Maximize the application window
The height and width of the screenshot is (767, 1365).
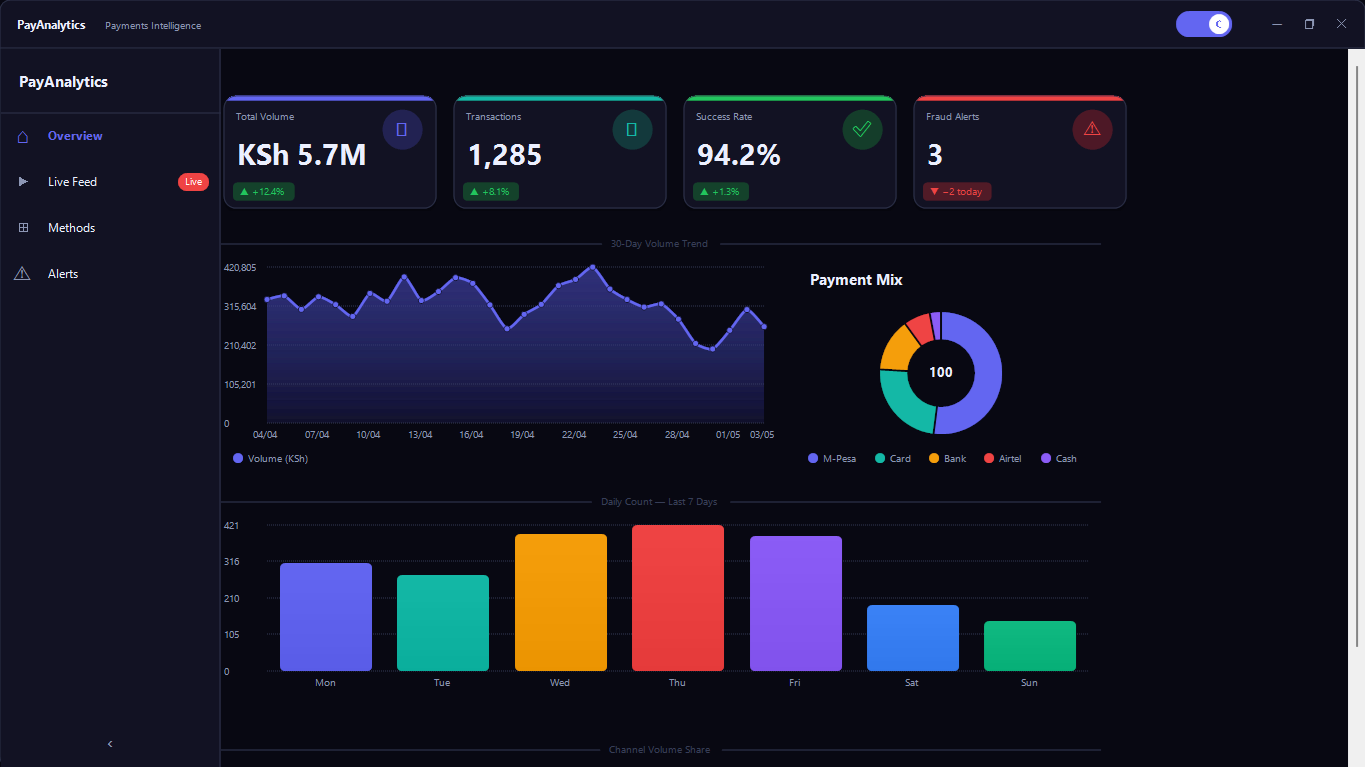pos(1309,24)
